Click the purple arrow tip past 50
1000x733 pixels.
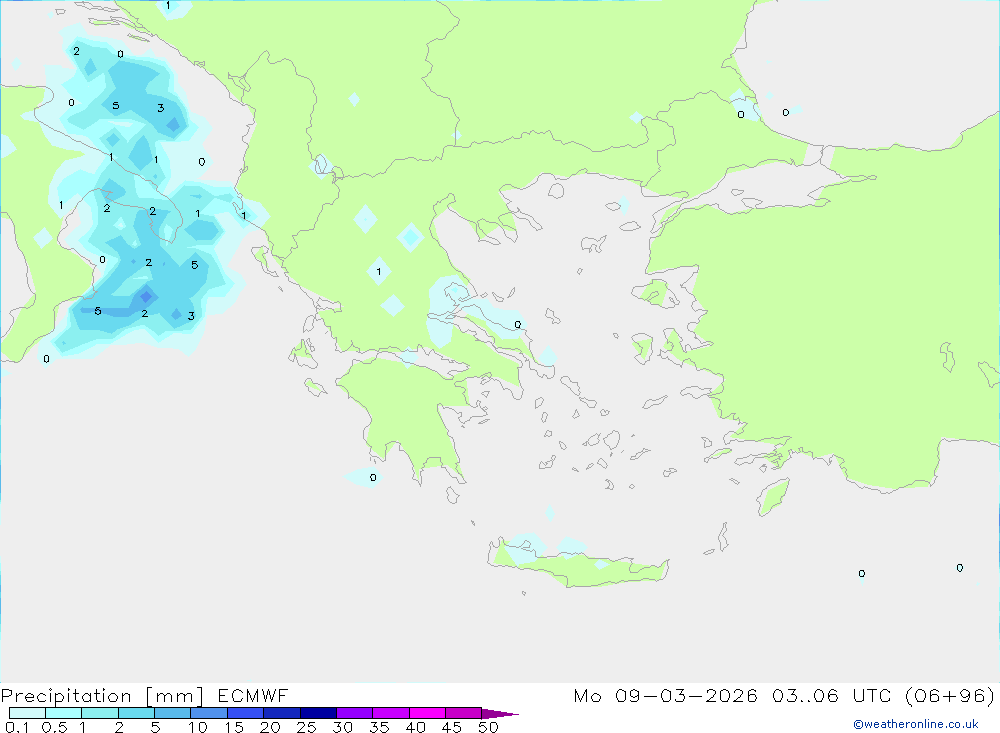tap(500, 714)
